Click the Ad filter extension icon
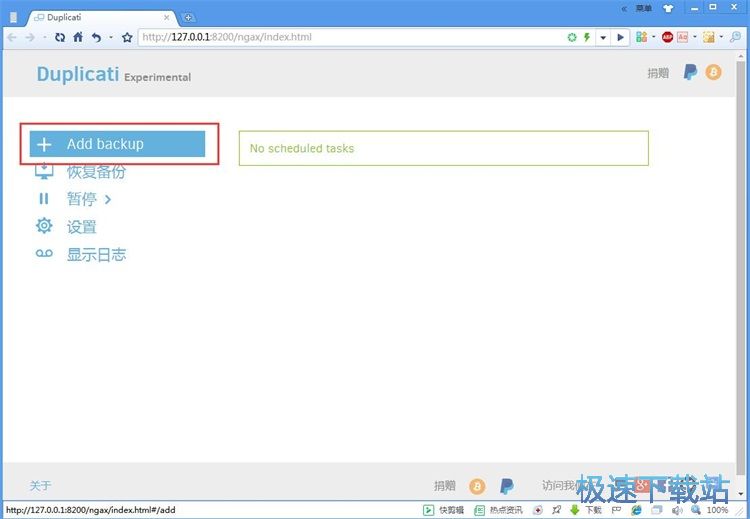This screenshot has width=750, height=519. [683, 37]
